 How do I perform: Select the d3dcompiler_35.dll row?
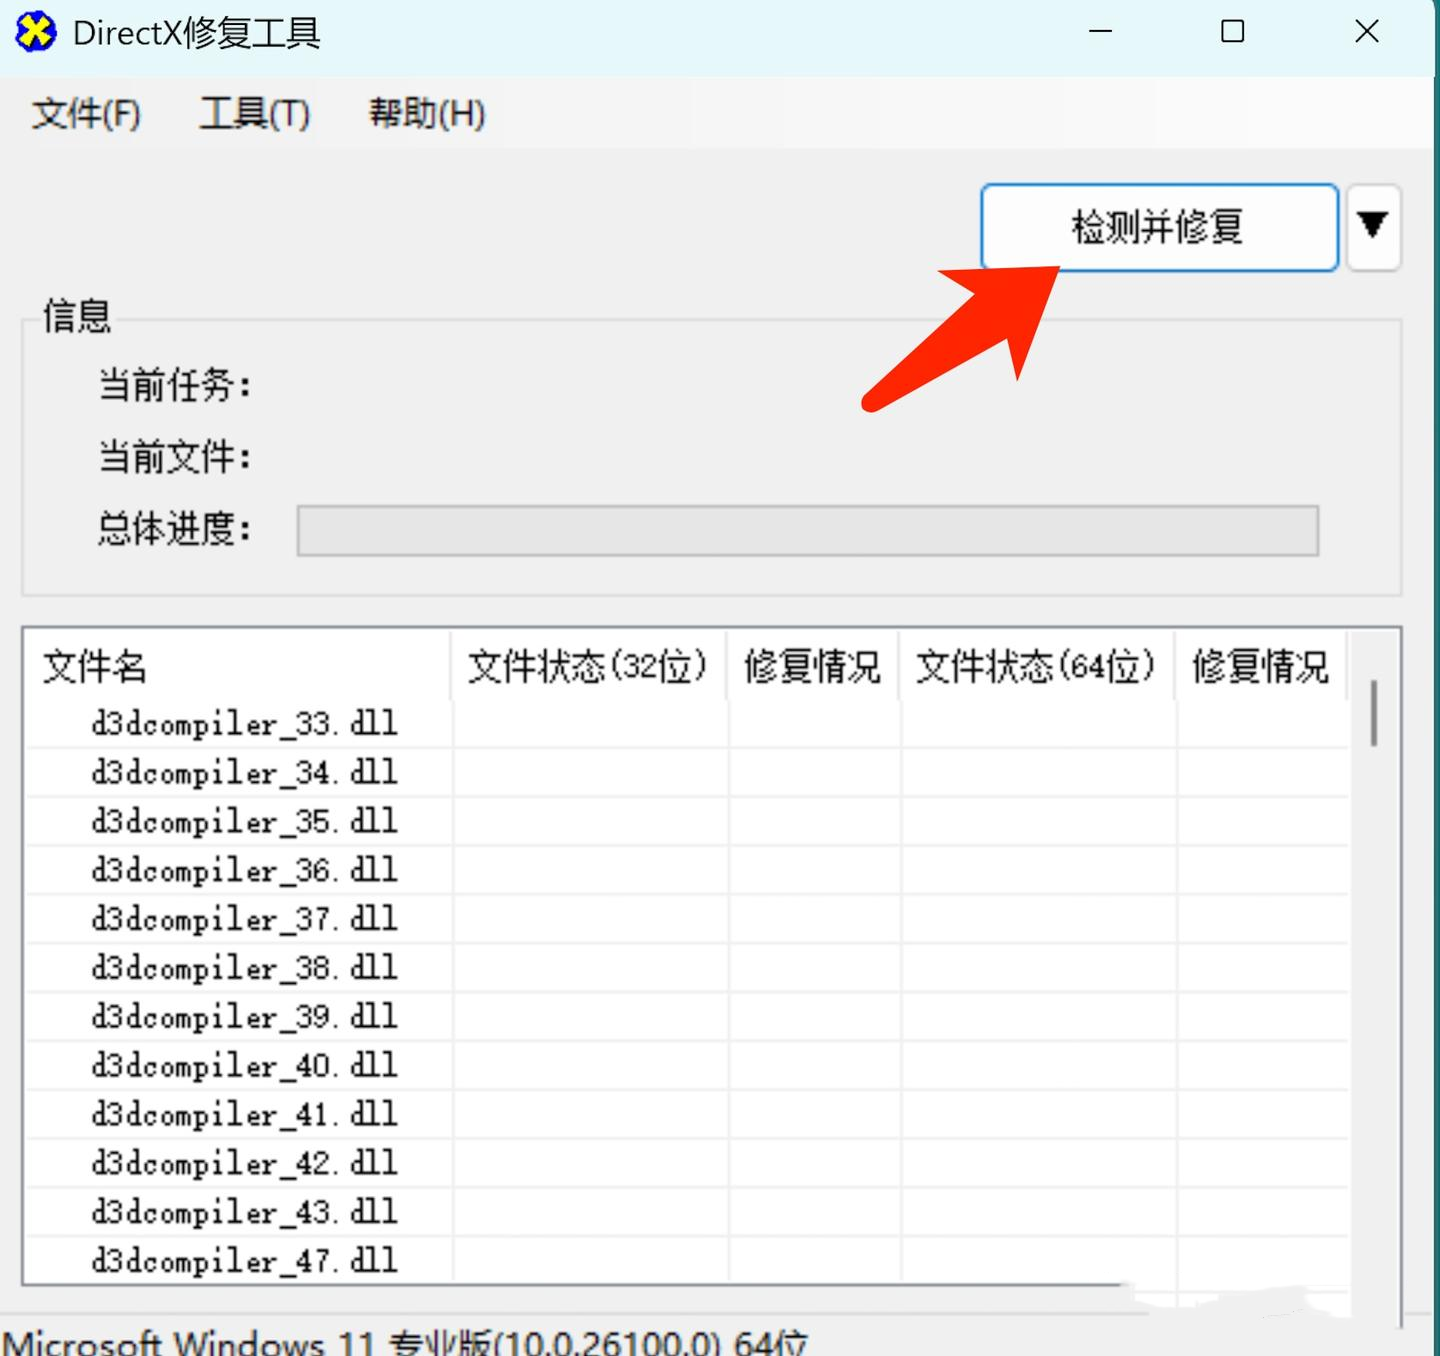click(x=687, y=821)
